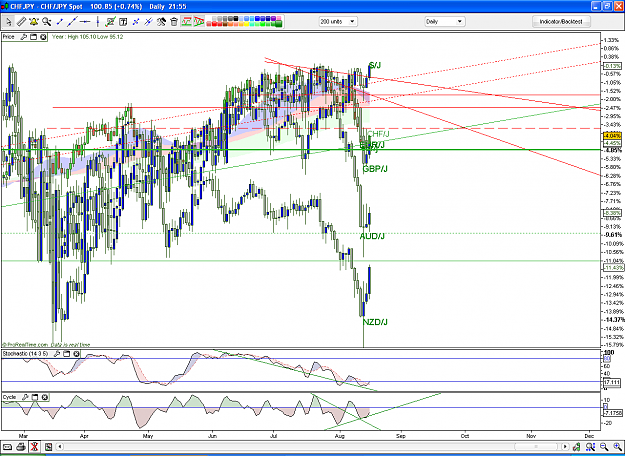
Task: Close the Price panel
Action: (43, 37)
